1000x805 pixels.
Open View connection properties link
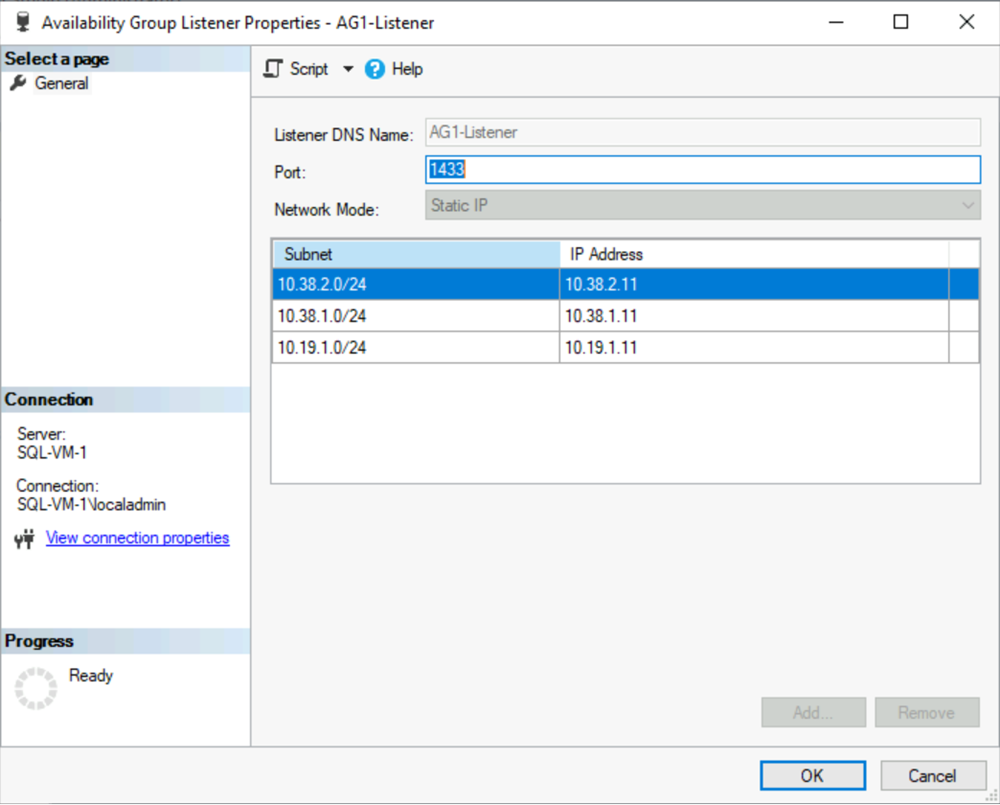point(137,538)
